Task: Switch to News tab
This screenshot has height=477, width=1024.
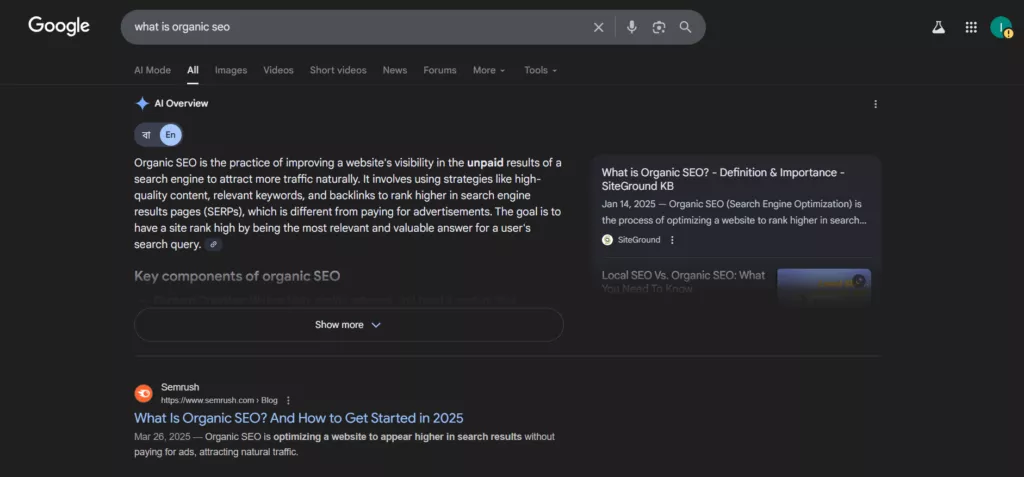Action: (x=394, y=71)
